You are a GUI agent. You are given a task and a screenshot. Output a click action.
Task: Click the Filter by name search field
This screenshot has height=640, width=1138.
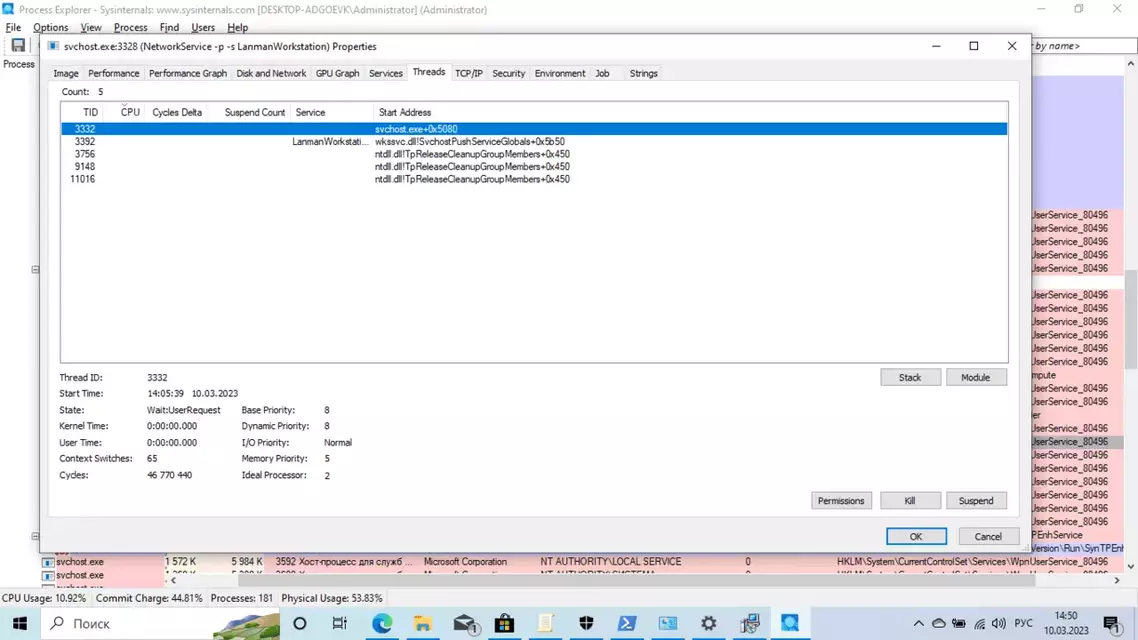pos(1084,46)
